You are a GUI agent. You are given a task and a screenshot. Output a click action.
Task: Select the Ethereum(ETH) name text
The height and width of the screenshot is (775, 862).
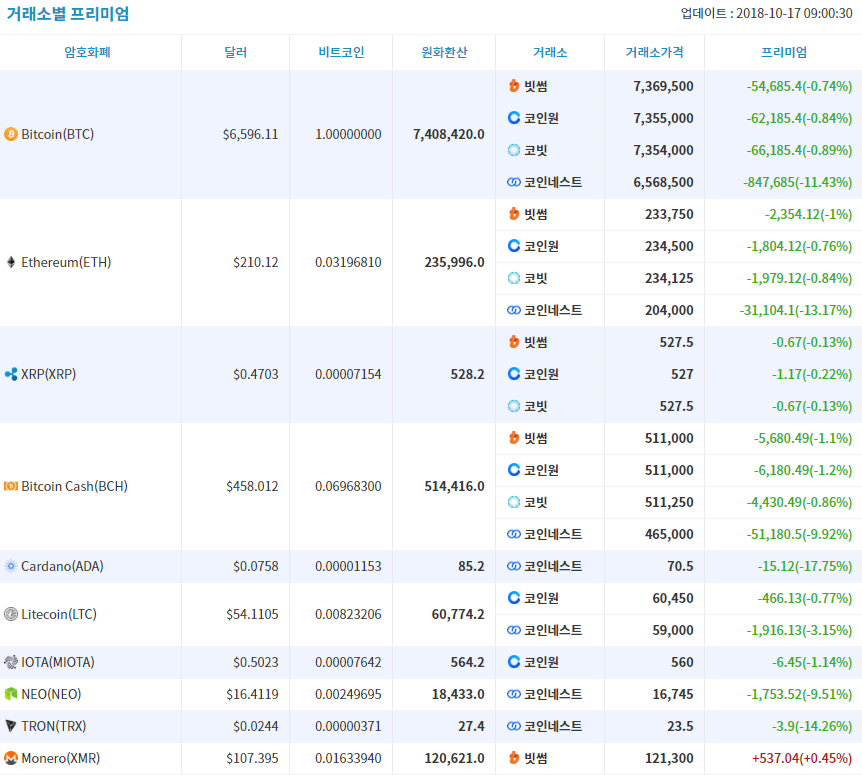point(66,262)
